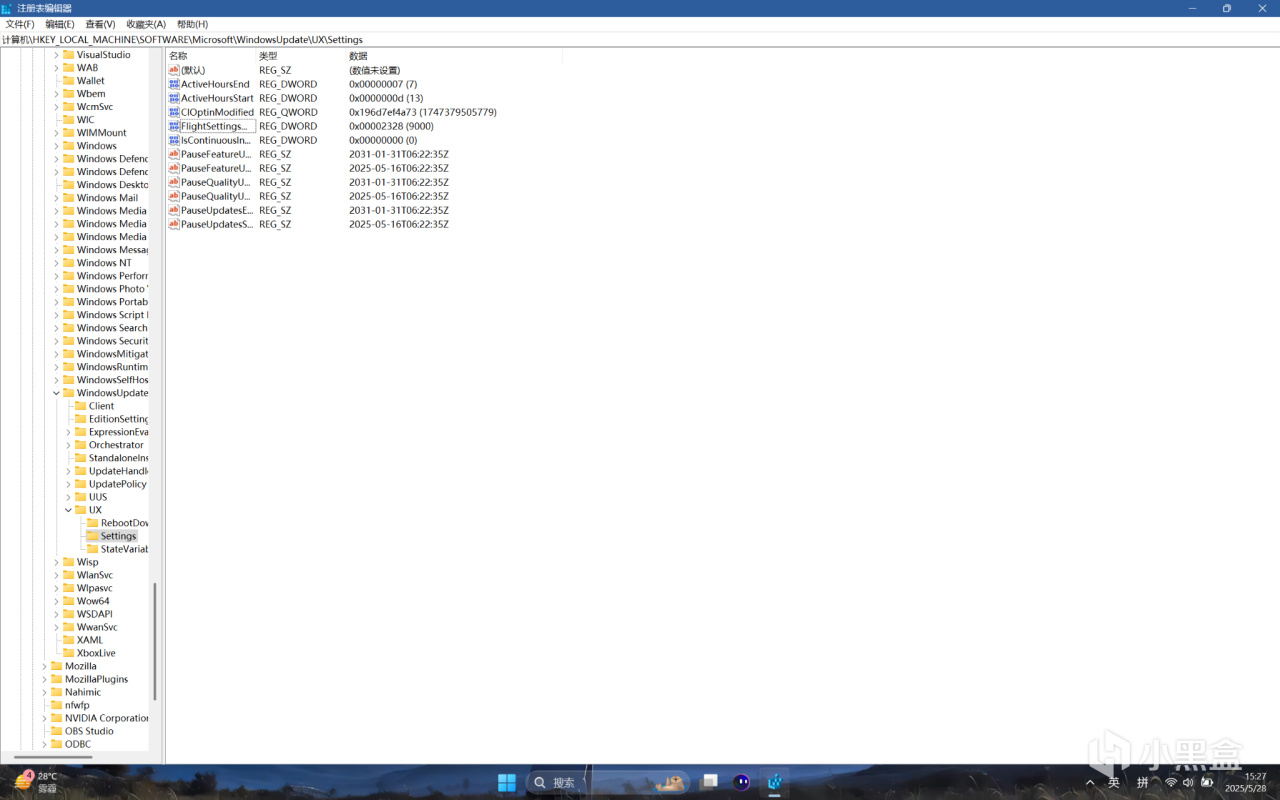Screen dimensions: 1280x800
Task: Select the Windows Search key
Action: (x=112, y=328)
